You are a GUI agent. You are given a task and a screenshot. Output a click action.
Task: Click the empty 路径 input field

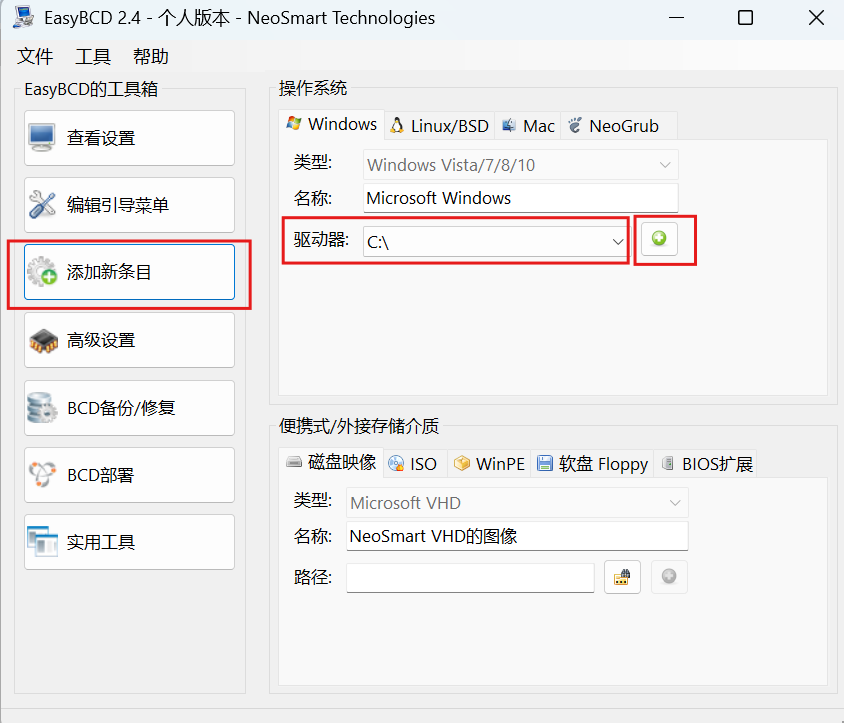tap(470, 578)
